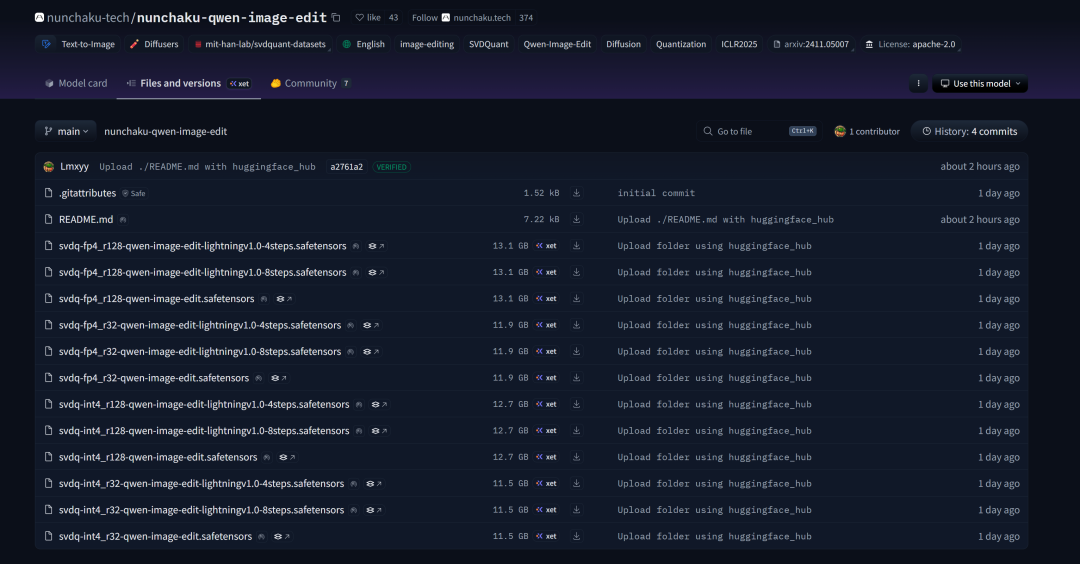This screenshot has width=1080, height=564.
Task: Open the main branch dropdown
Action: tap(65, 131)
